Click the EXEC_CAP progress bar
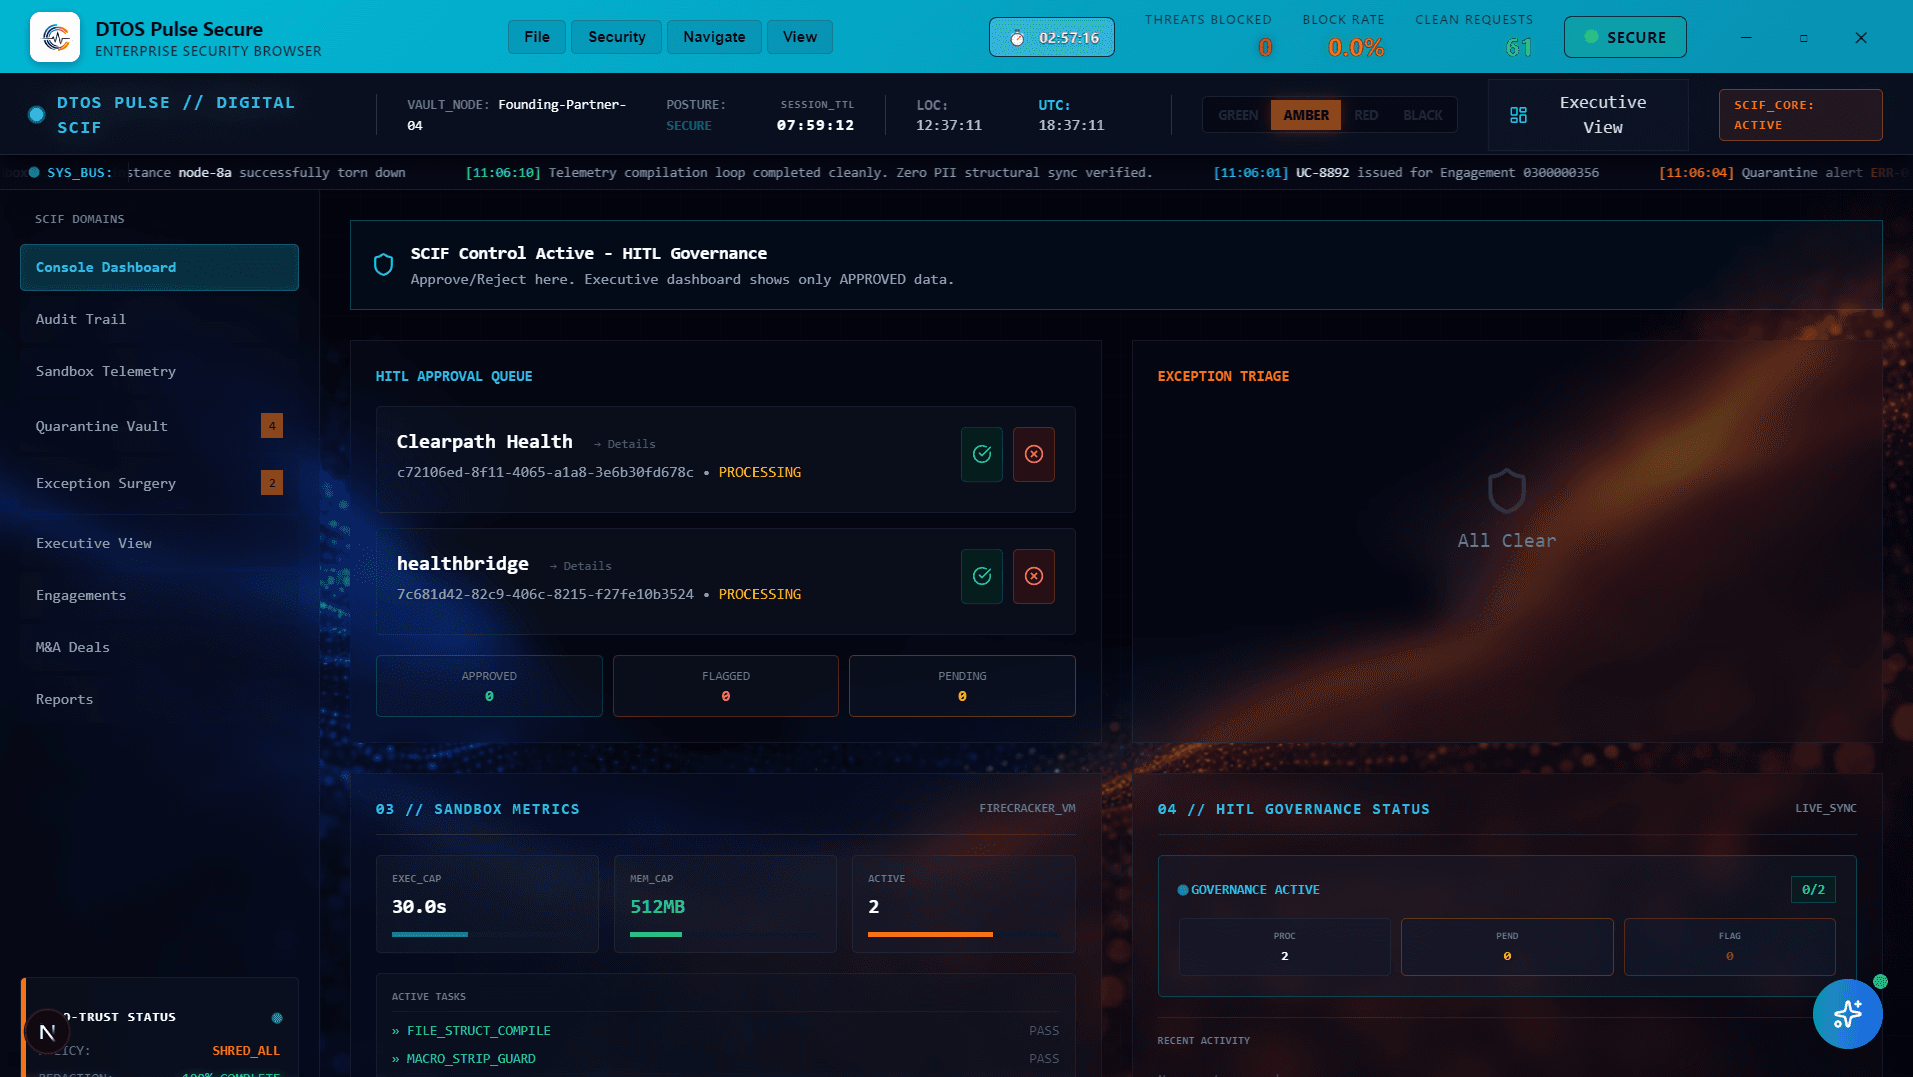The width and height of the screenshot is (1913, 1077). tap(487, 934)
